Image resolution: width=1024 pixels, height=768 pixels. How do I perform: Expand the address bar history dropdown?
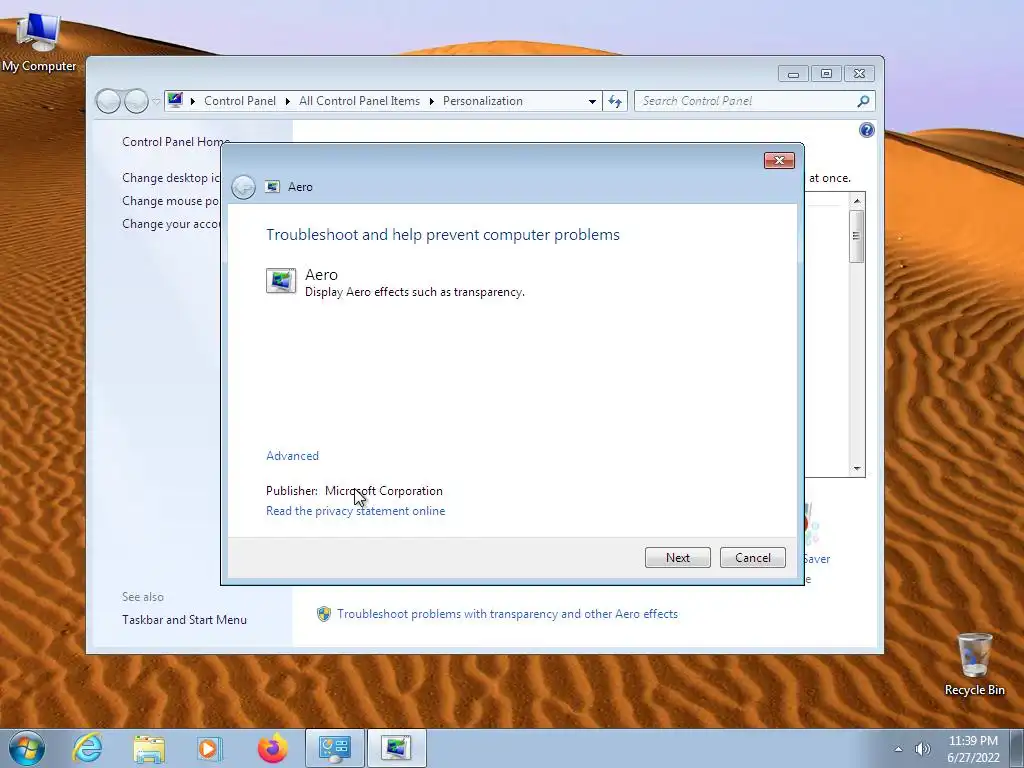point(592,101)
